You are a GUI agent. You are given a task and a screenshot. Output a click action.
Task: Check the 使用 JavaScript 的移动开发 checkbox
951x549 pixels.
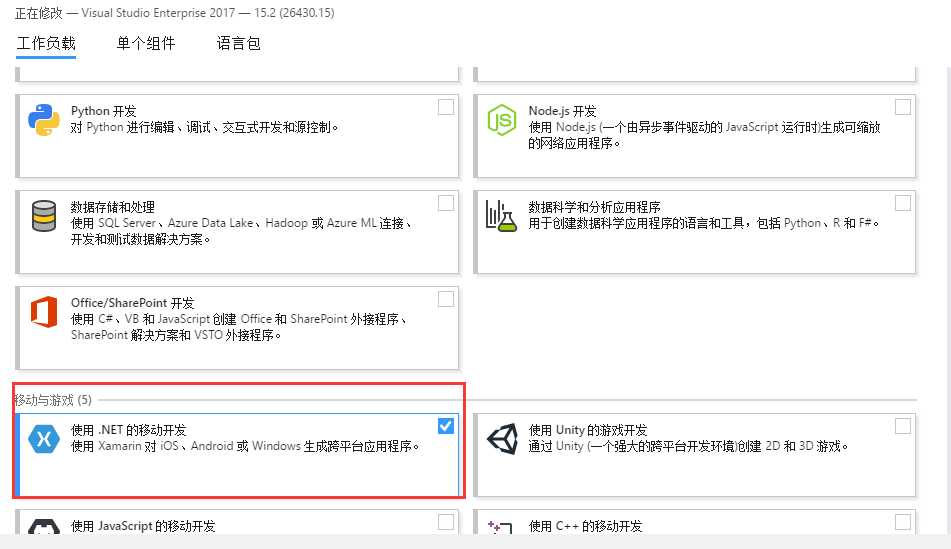click(446, 522)
